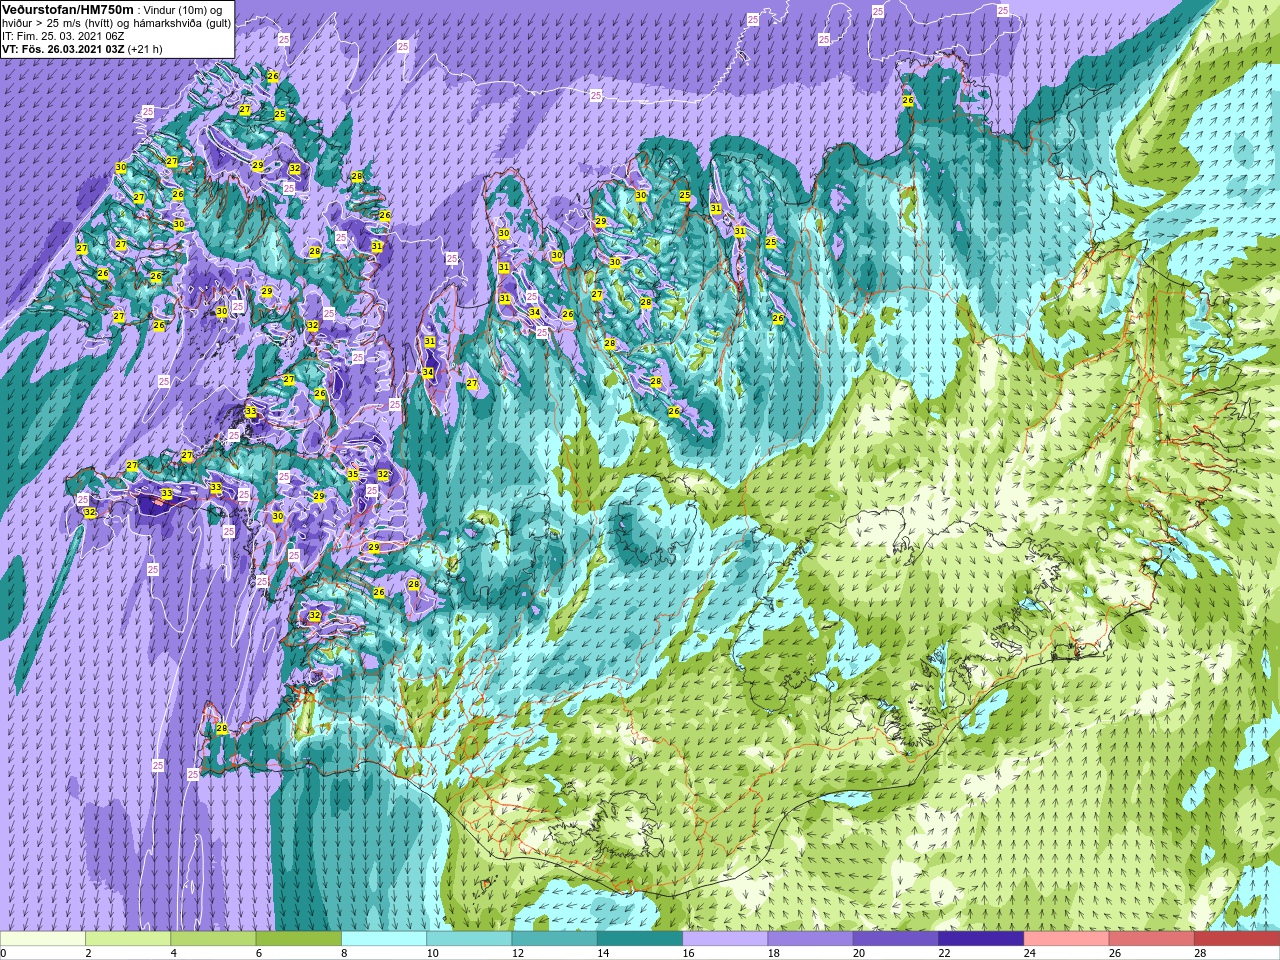The image size is (1280, 960).
Task: Click the yellow '35' peak gust label
Action: 353,475
